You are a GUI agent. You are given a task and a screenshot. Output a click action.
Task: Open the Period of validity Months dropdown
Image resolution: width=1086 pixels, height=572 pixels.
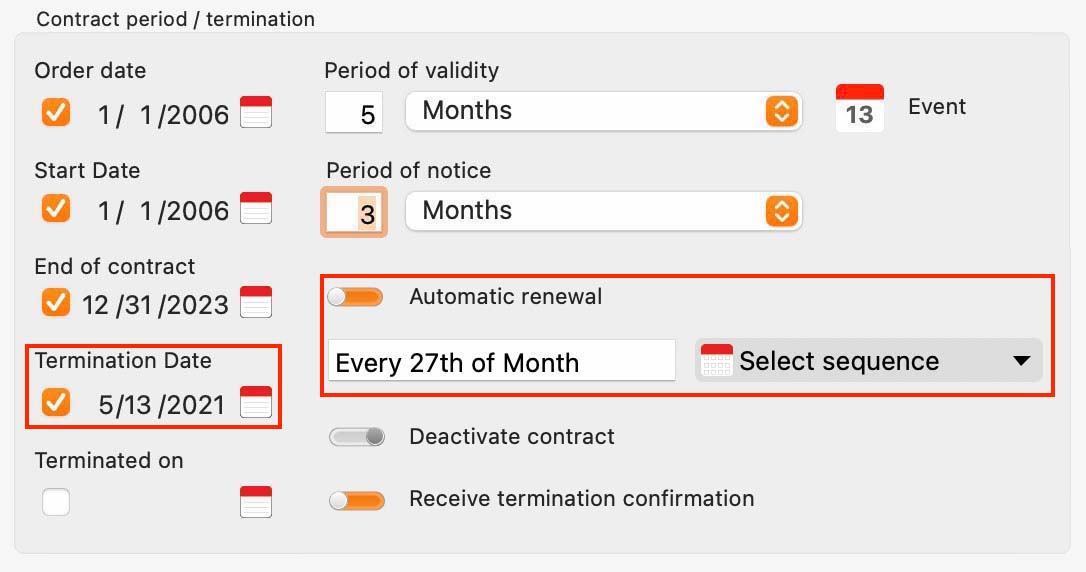point(603,111)
